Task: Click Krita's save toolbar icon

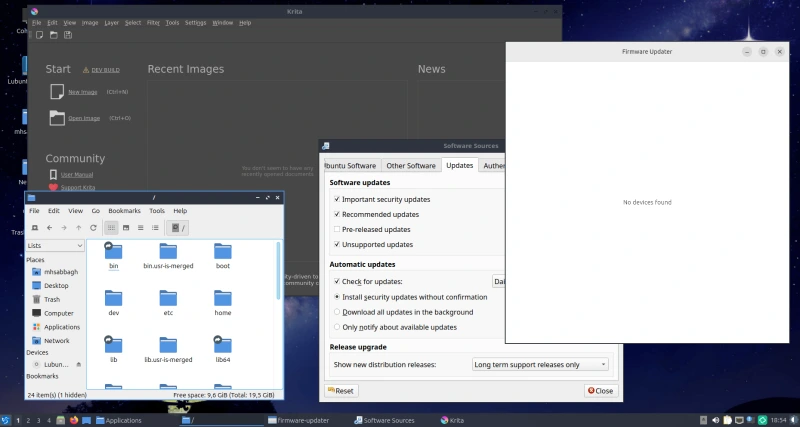Action: (68, 35)
